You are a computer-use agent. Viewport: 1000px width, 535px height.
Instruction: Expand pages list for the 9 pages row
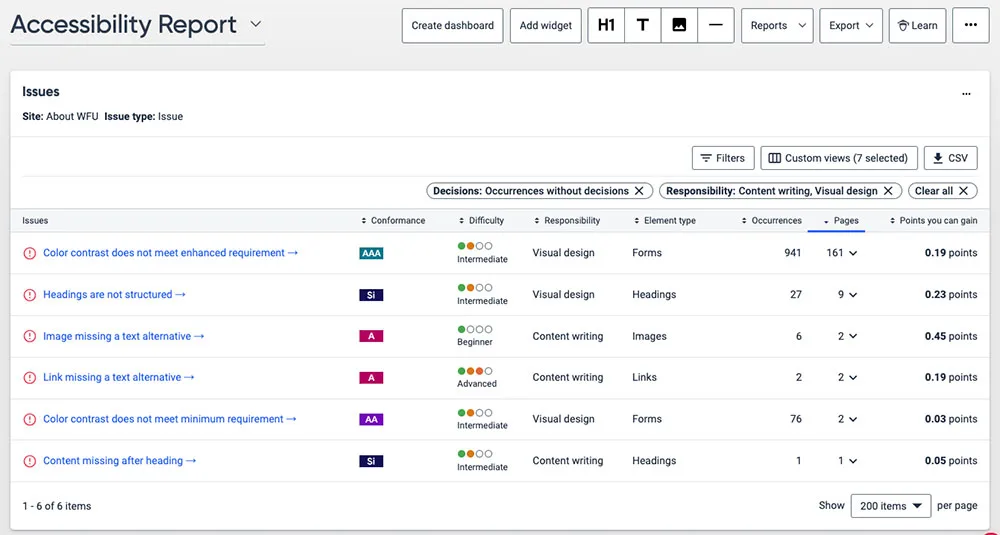[x=853, y=295]
